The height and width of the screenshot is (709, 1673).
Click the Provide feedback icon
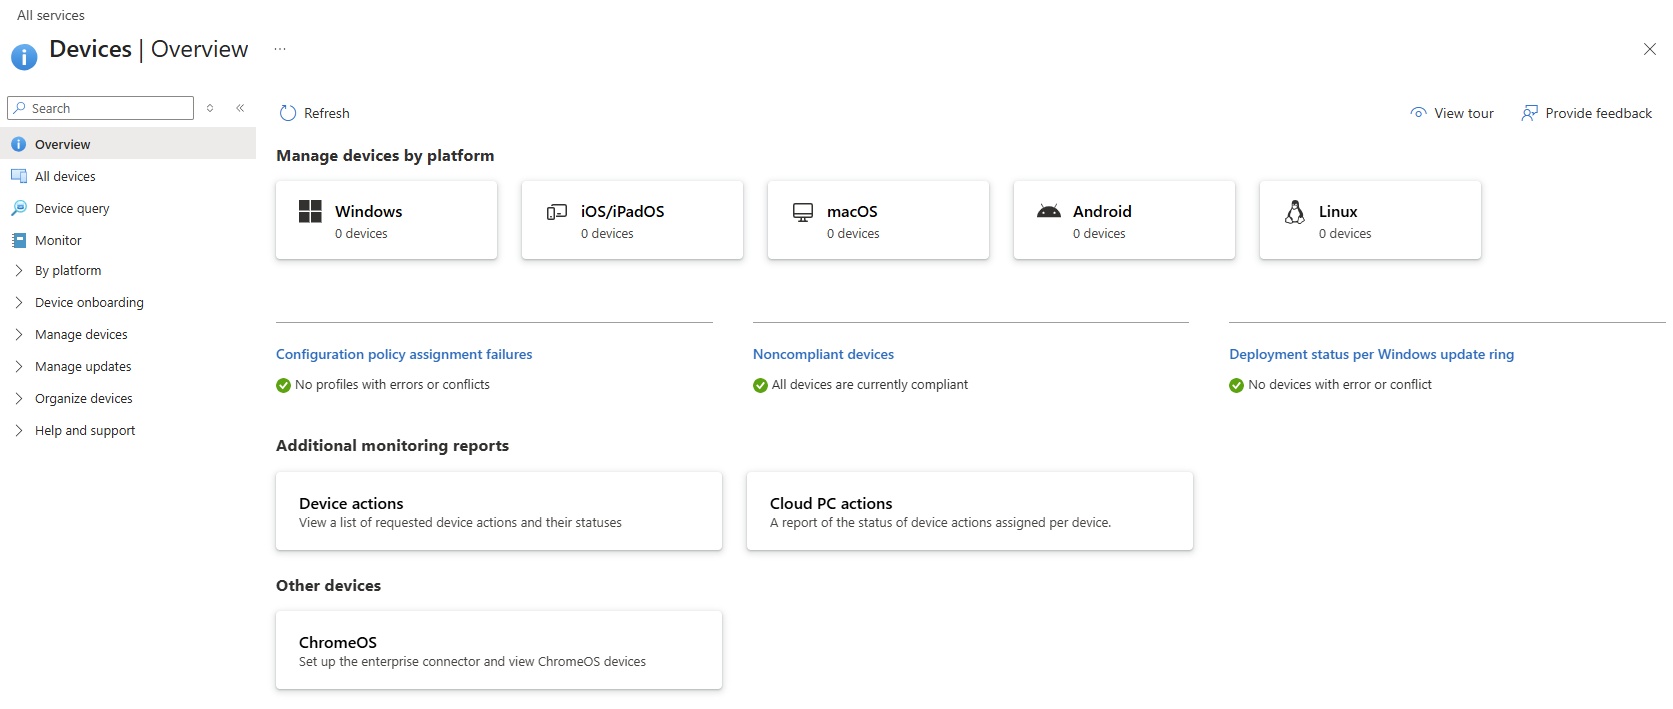point(1529,113)
